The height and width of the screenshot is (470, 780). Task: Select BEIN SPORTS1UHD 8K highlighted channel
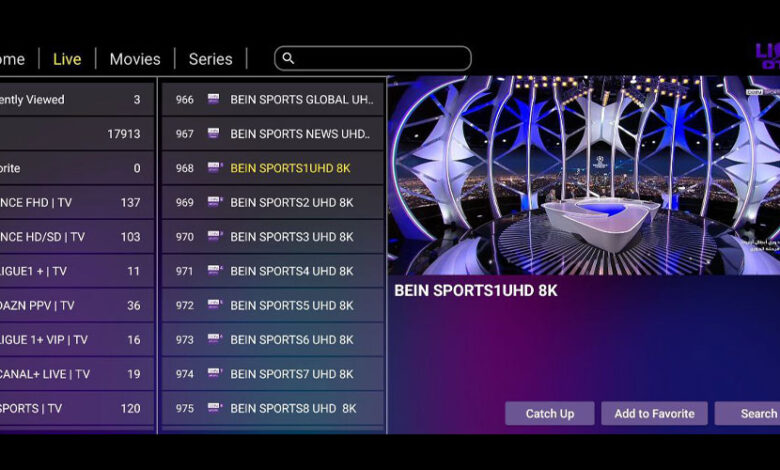(x=290, y=168)
